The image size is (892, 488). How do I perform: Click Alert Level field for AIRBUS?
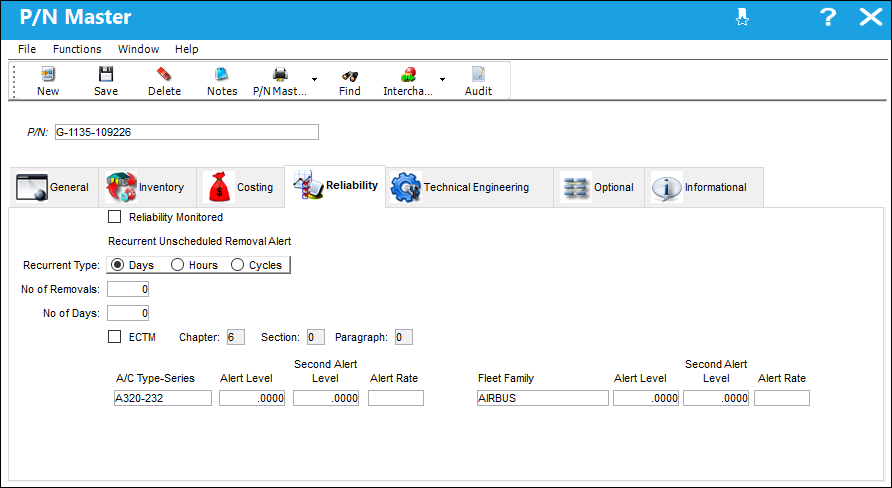(x=646, y=398)
